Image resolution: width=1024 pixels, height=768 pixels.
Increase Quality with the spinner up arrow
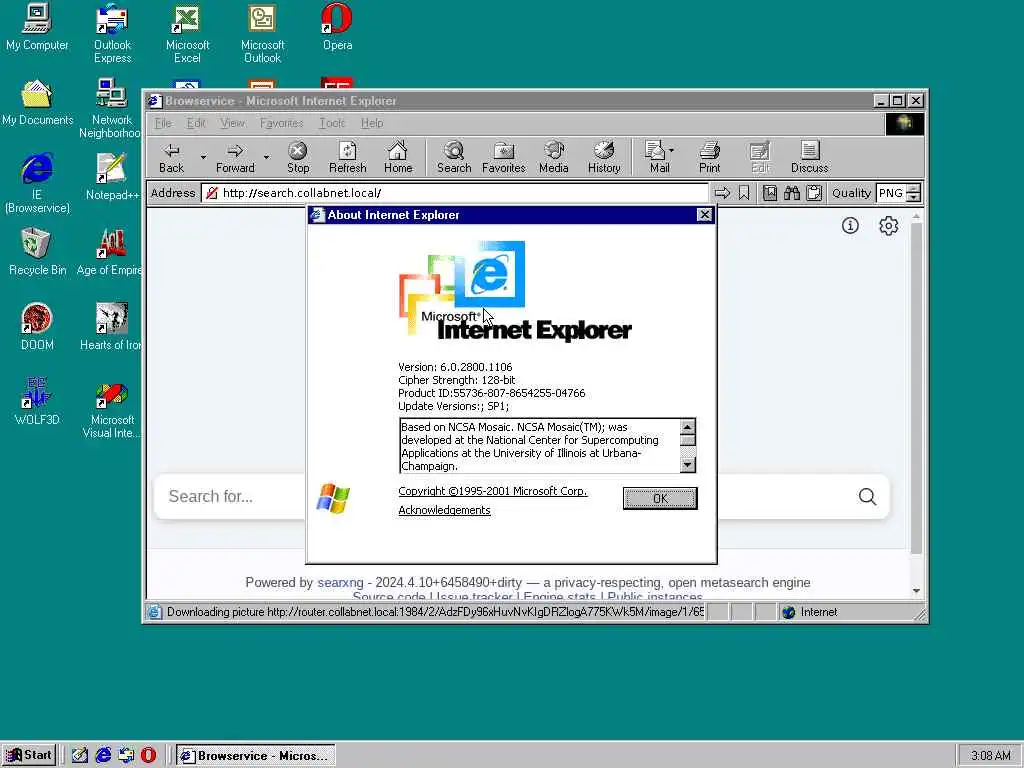click(914, 189)
